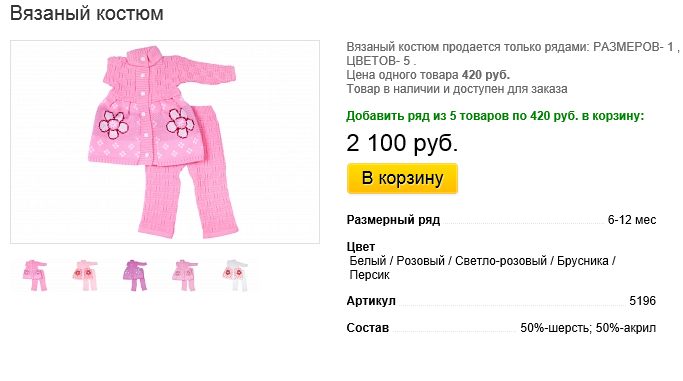Viewport: 683px width, 381px height.
Task: Click the Артикул label
Action: pos(371,301)
